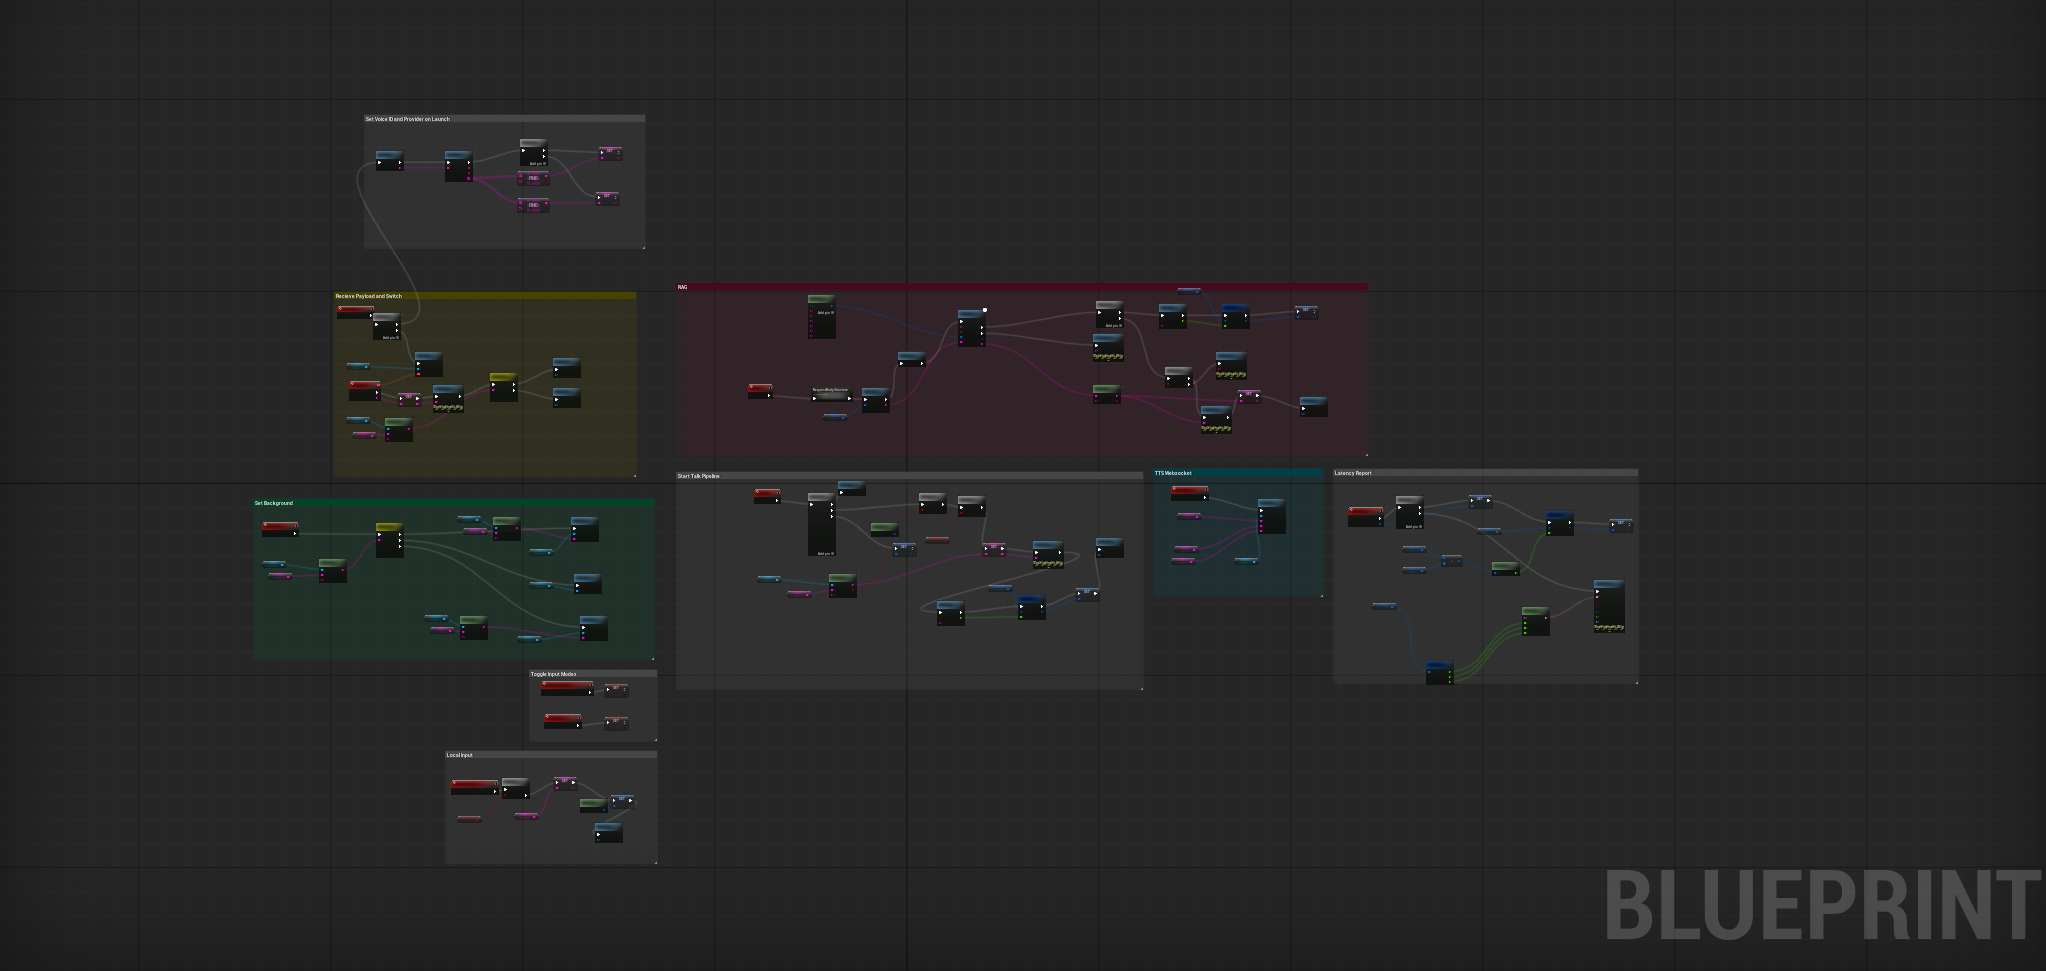Select the 'Latency Report' comment title

(x=1353, y=473)
